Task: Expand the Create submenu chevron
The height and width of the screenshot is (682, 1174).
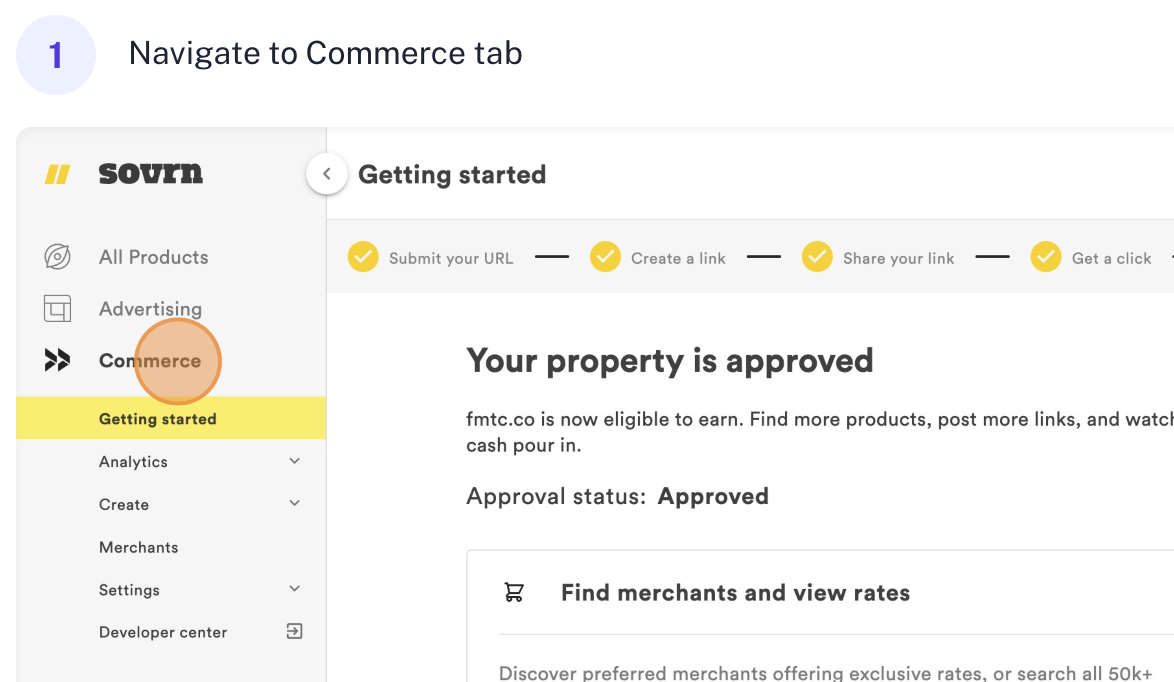Action: point(294,504)
